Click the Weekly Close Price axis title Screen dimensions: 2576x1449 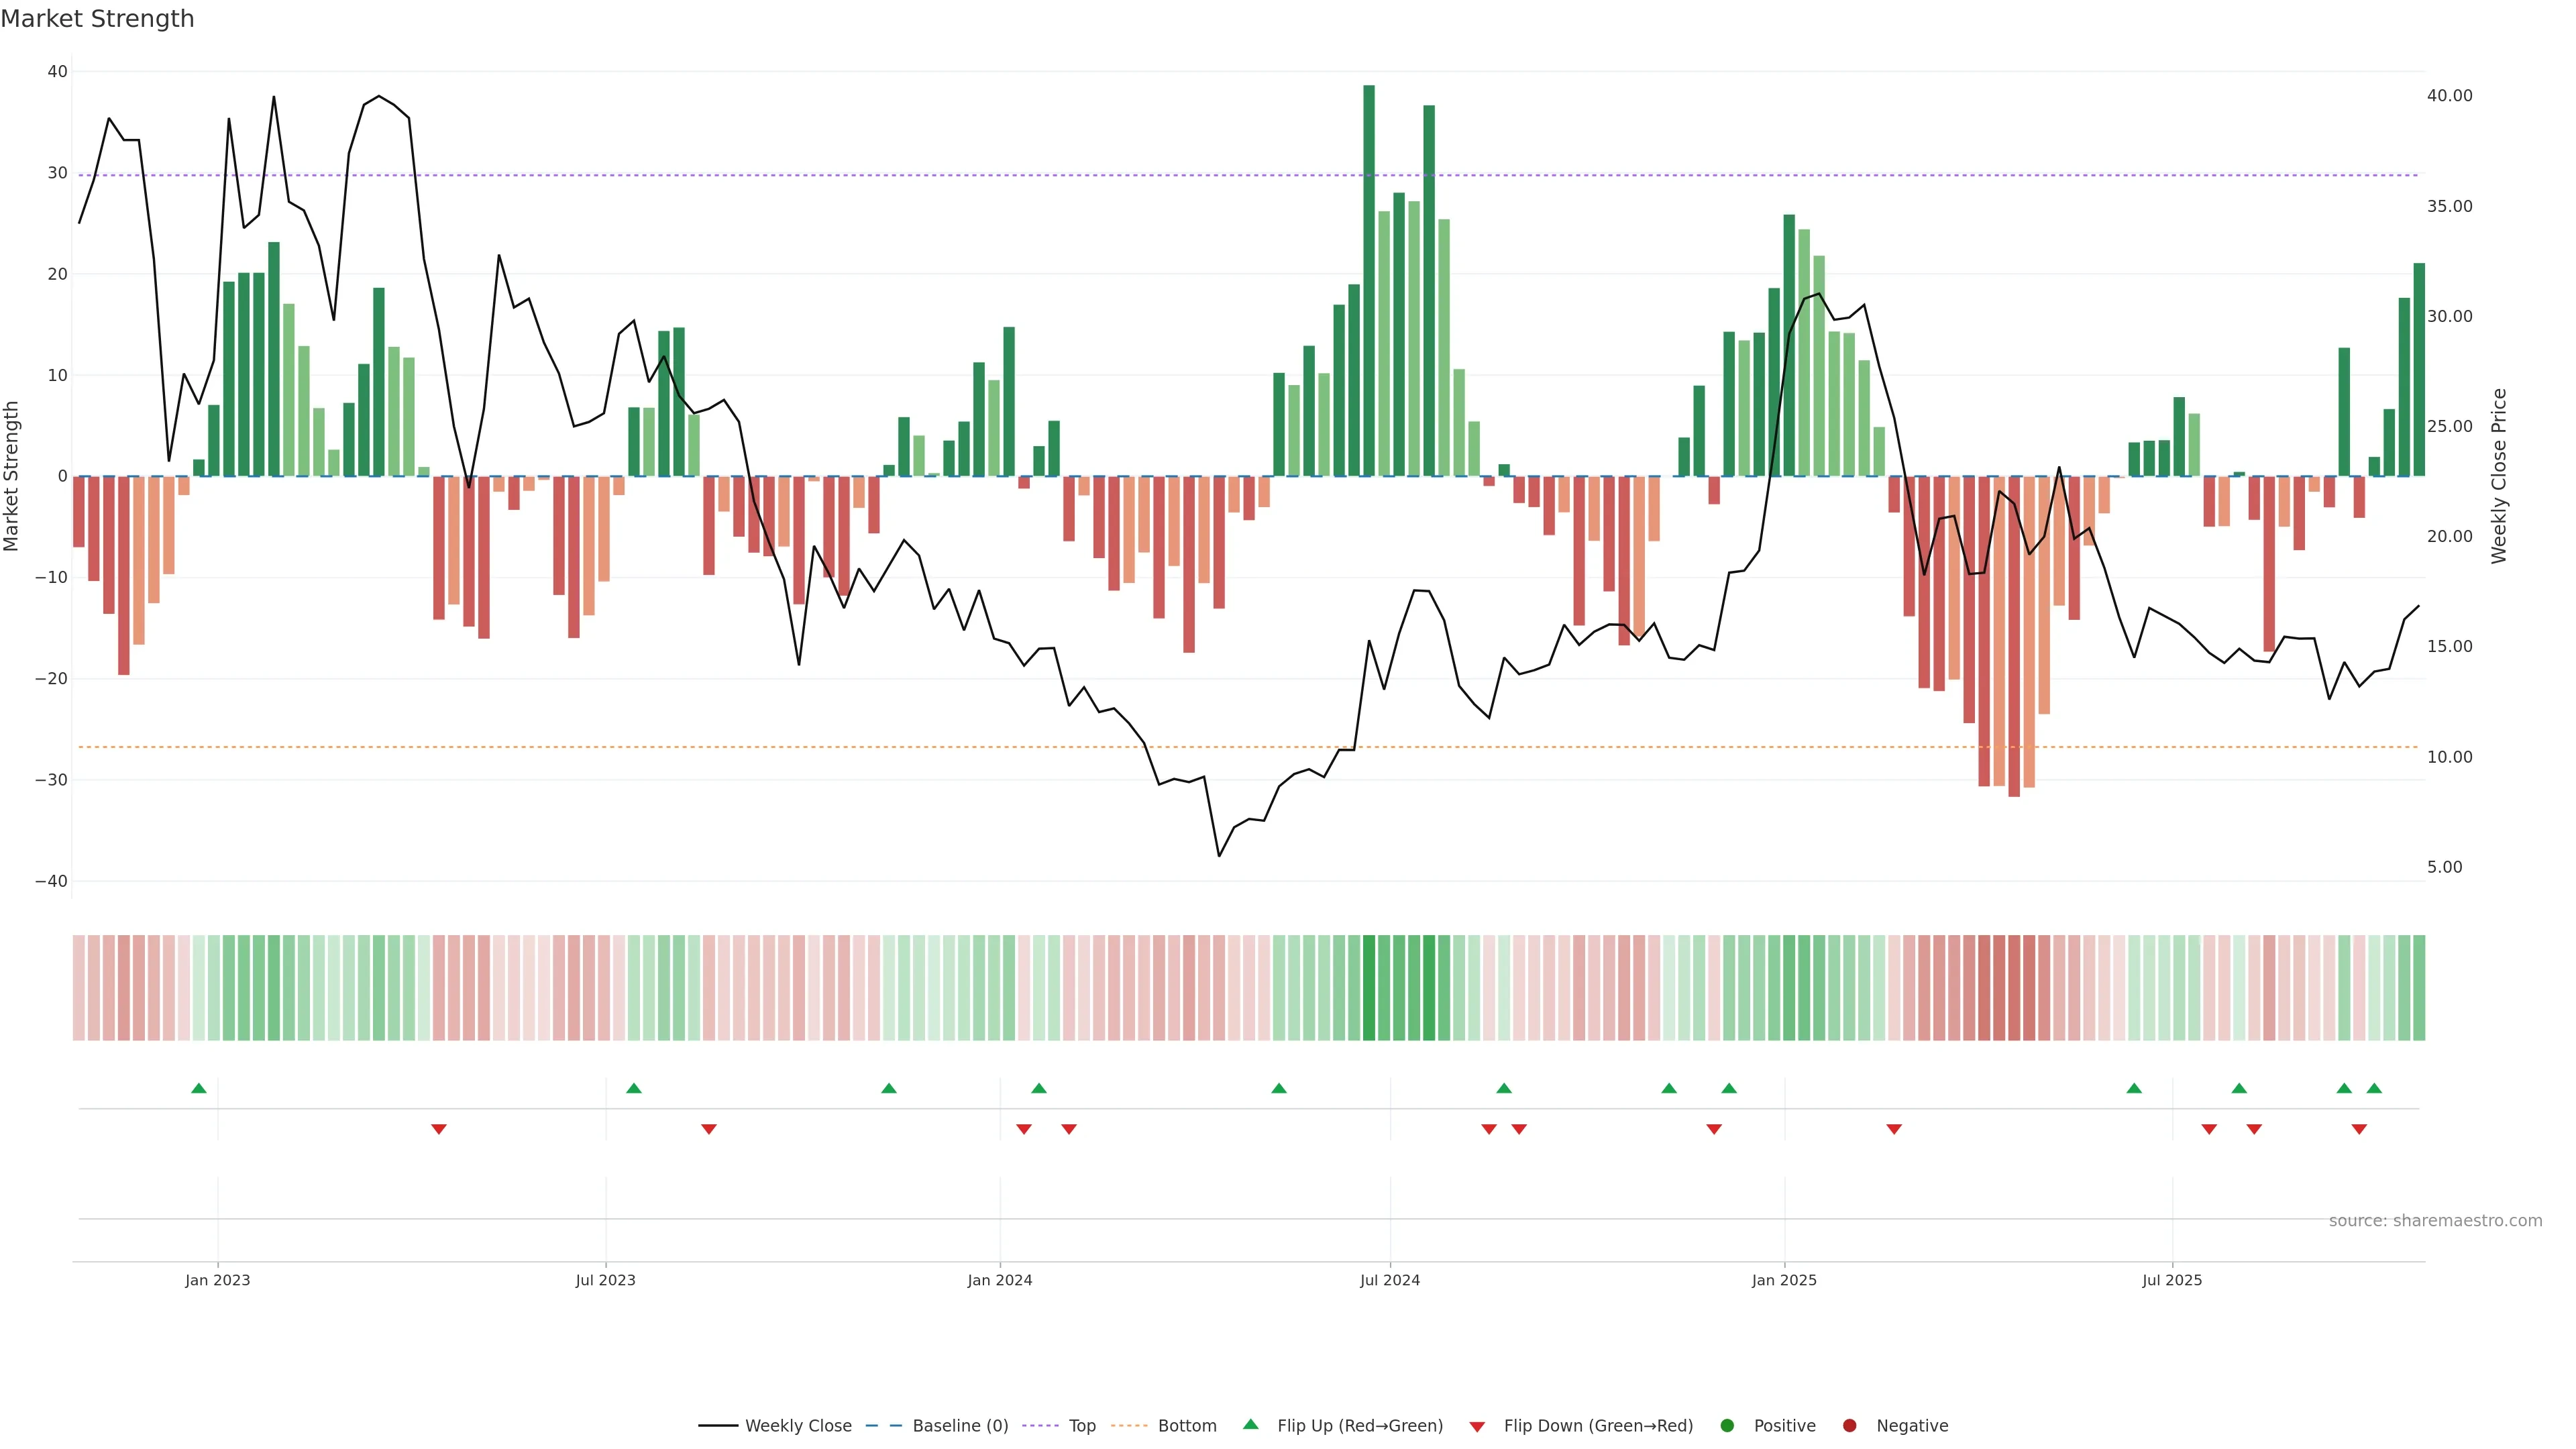tap(2499, 476)
